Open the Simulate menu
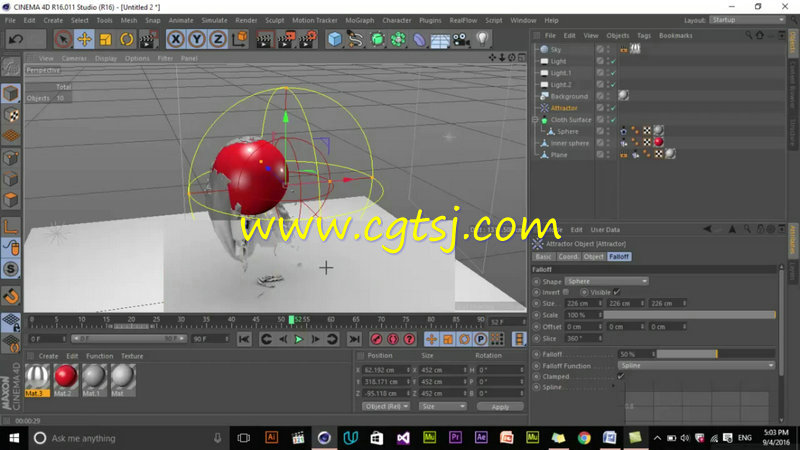 214,20
